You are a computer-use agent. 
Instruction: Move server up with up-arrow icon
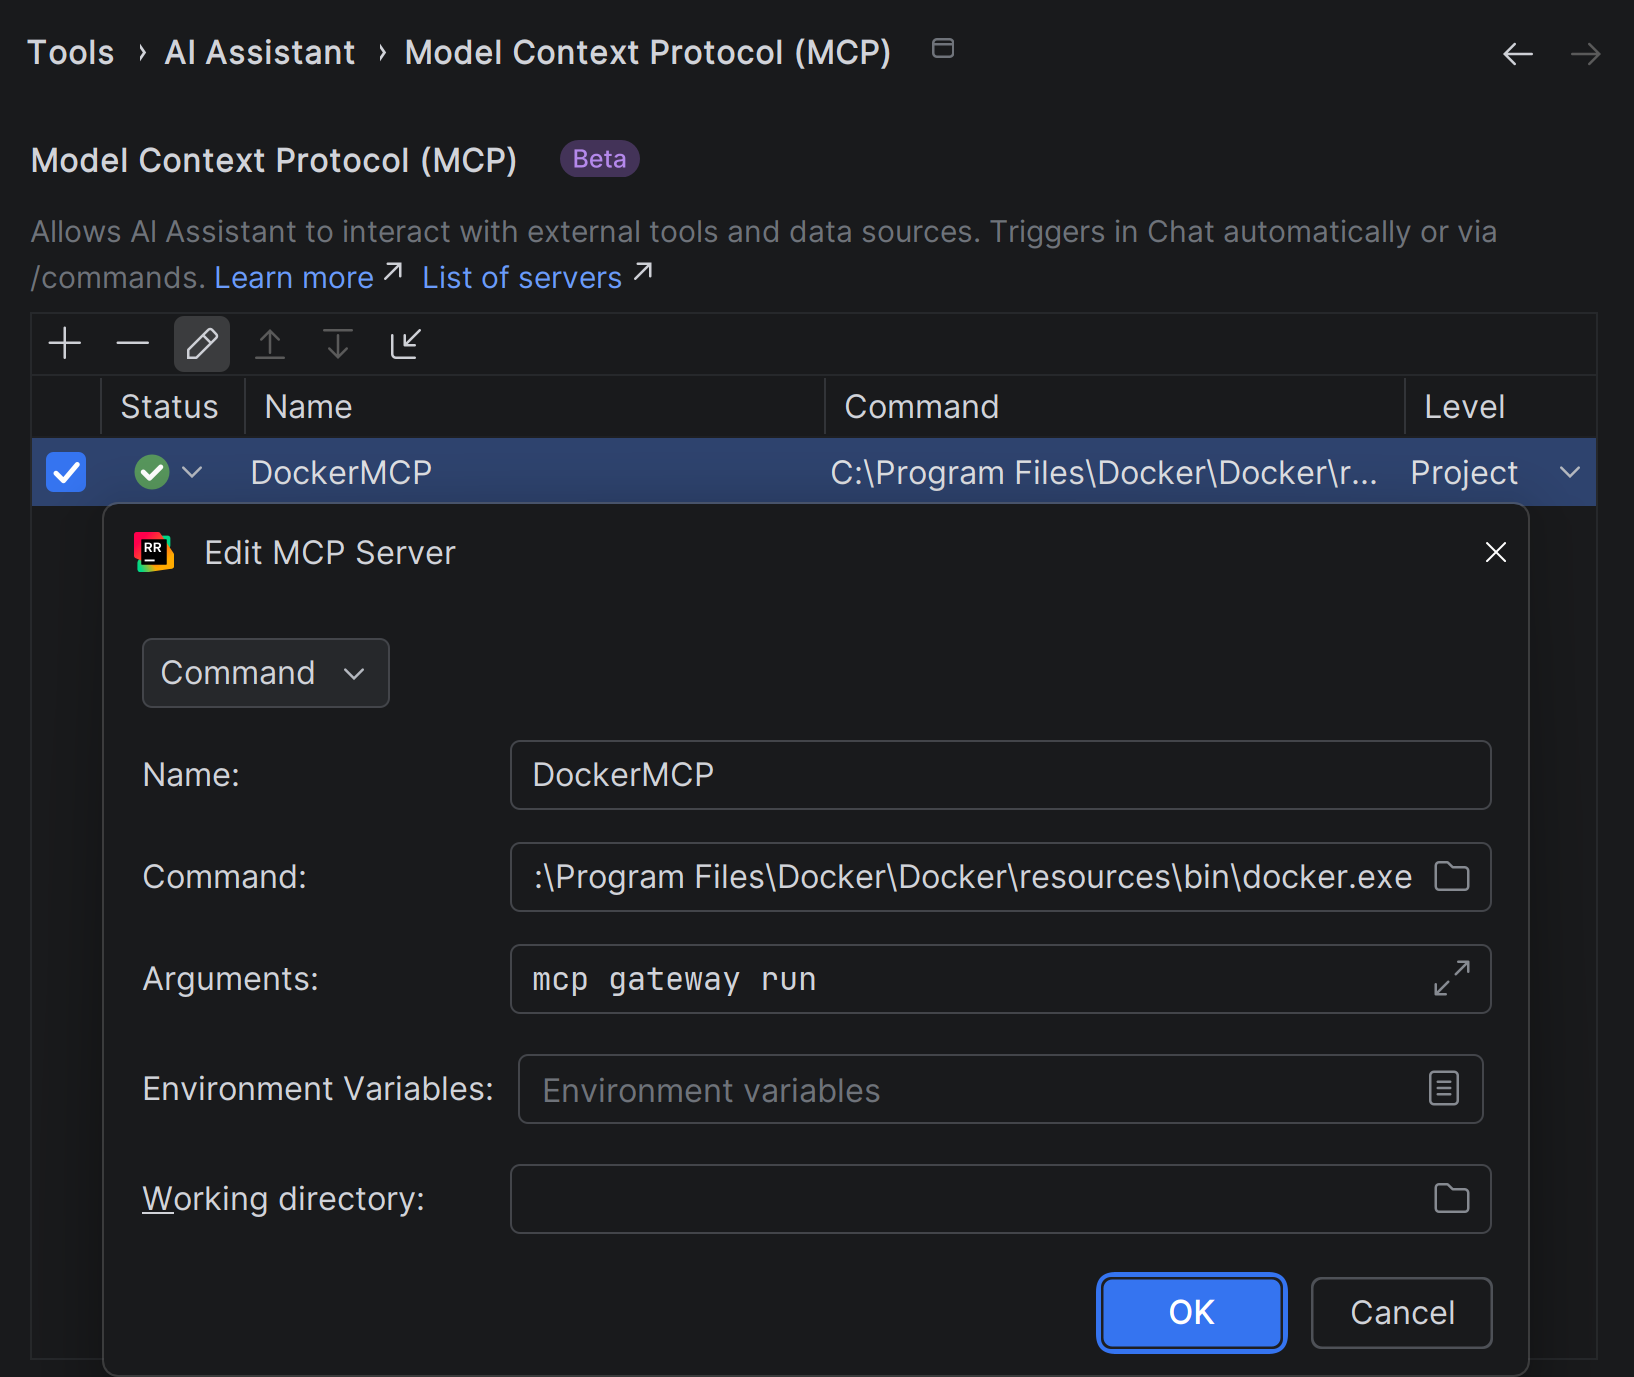pyautogui.click(x=270, y=344)
